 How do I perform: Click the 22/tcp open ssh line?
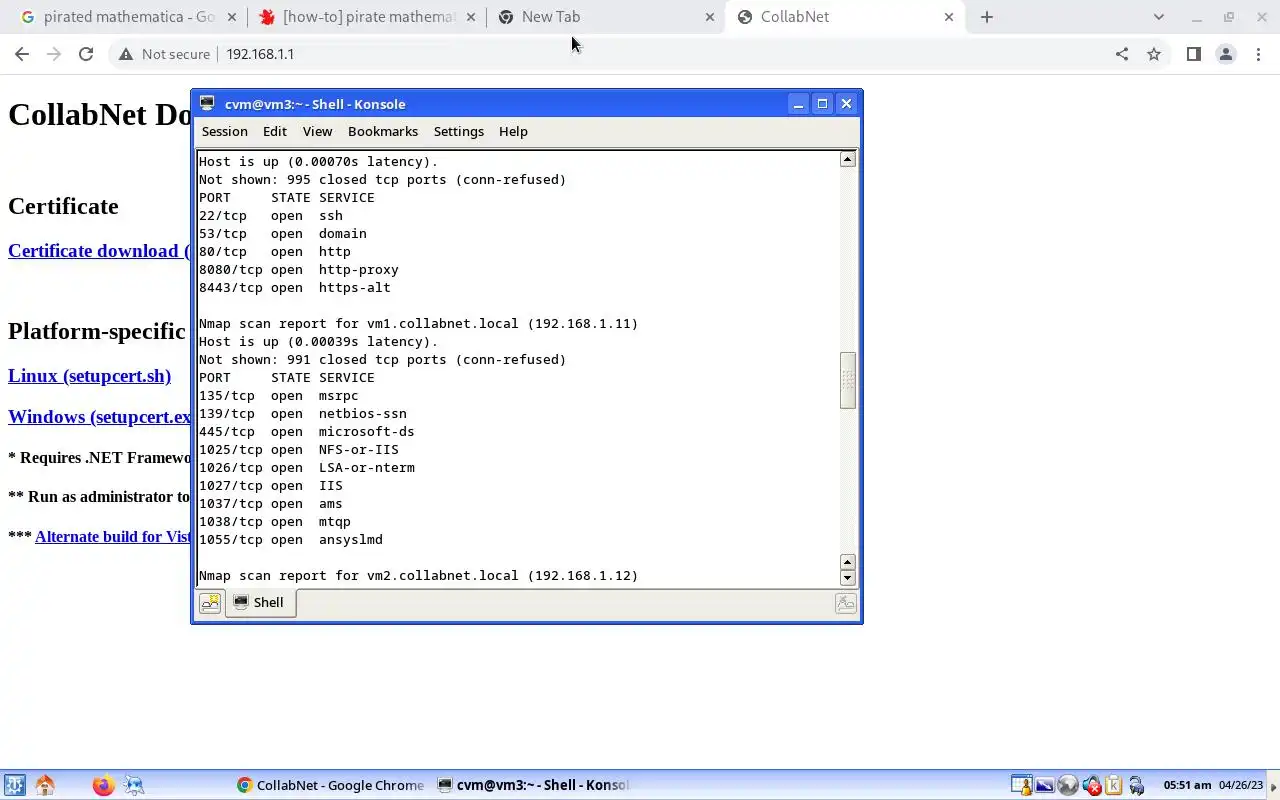270,216
